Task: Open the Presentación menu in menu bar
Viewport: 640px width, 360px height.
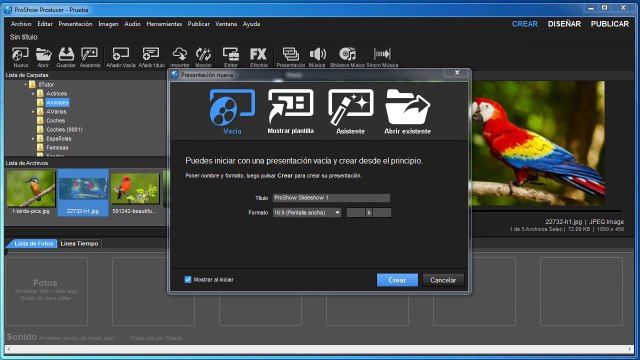Action: [75, 24]
